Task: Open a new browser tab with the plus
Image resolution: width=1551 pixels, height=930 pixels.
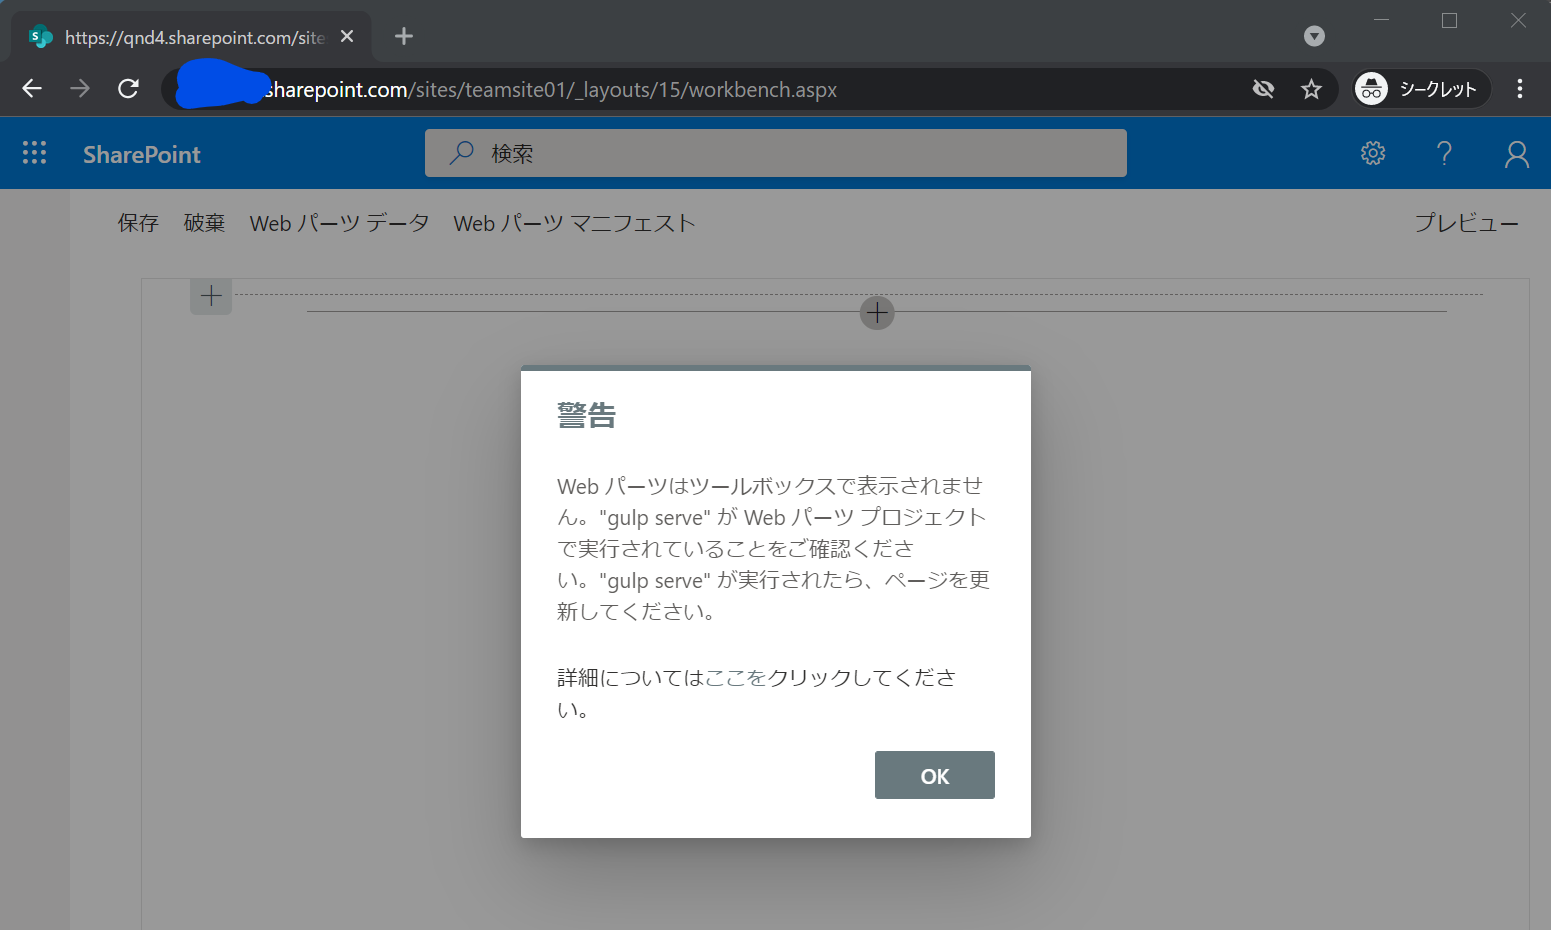Action: click(x=403, y=36)
